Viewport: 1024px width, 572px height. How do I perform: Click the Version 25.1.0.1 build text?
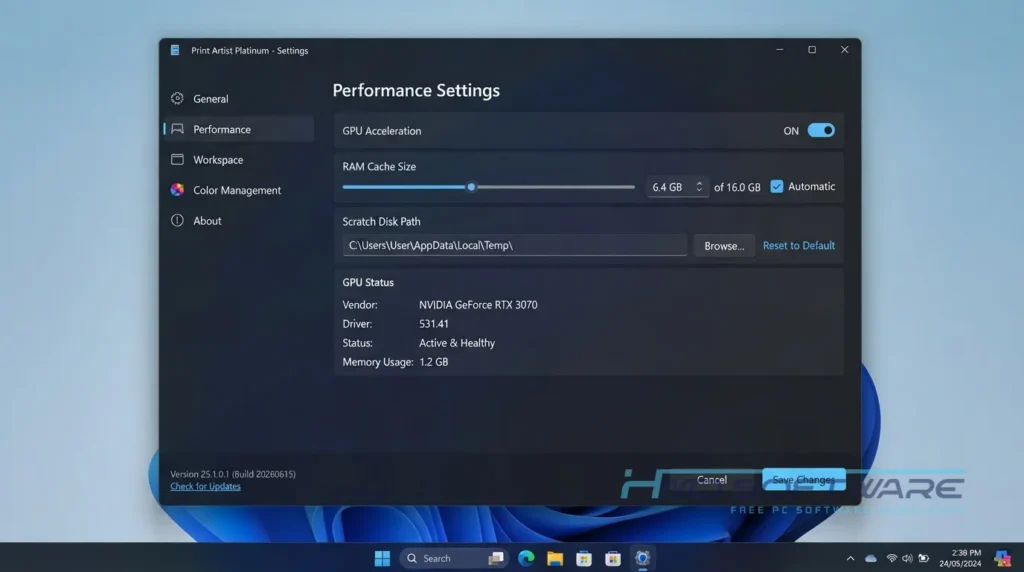(232, 474)
